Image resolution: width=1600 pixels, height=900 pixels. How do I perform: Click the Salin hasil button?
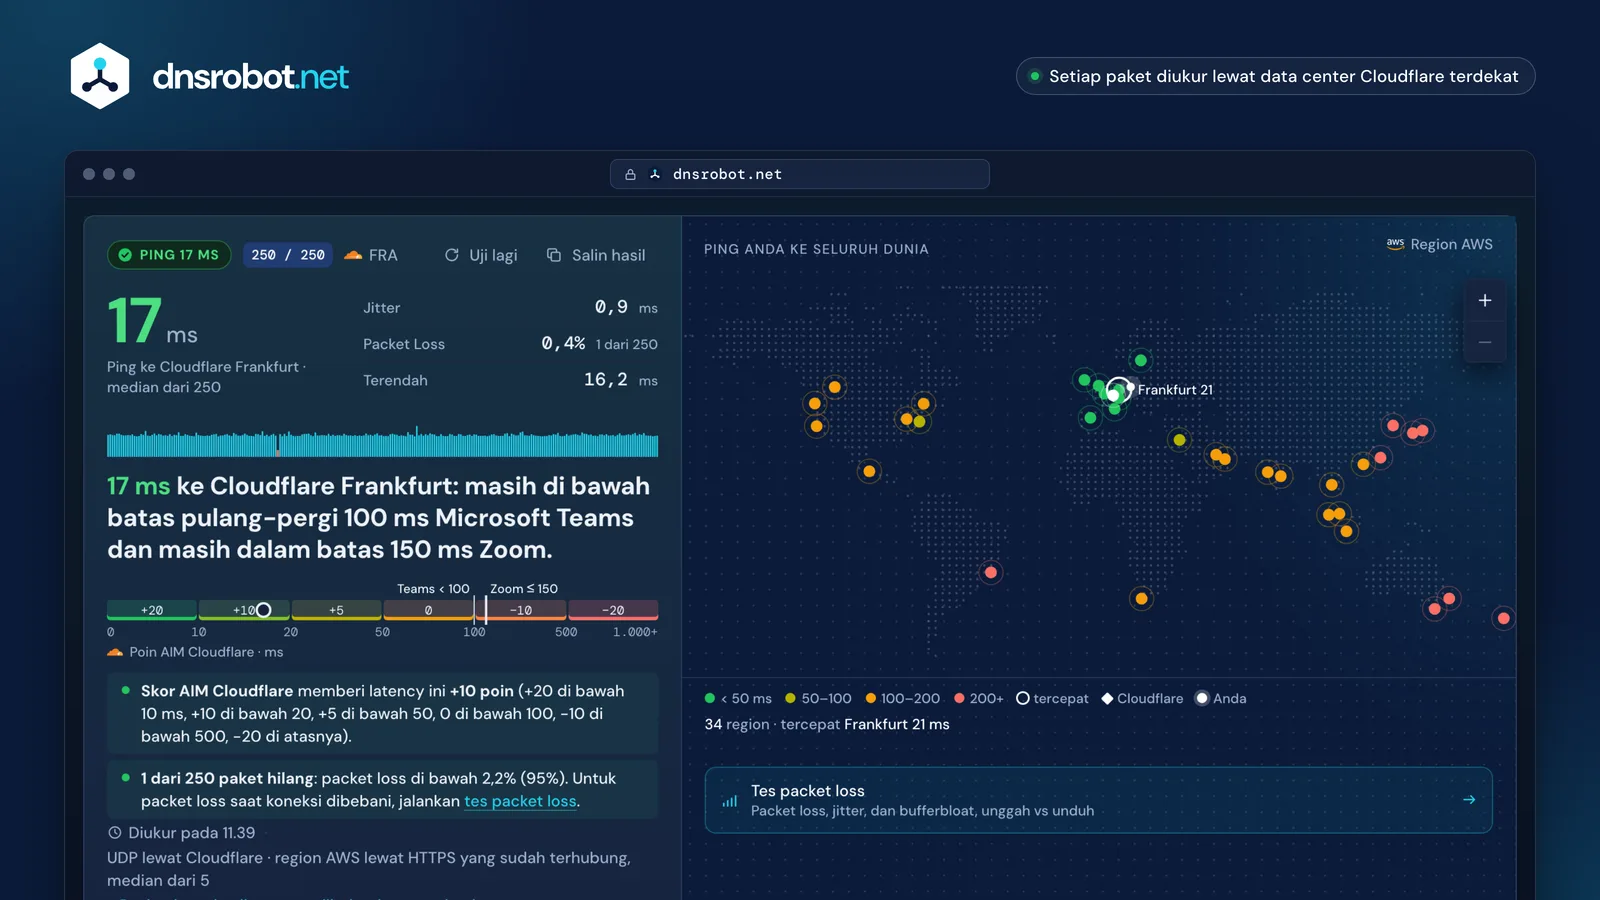click(x=596, y=255)
